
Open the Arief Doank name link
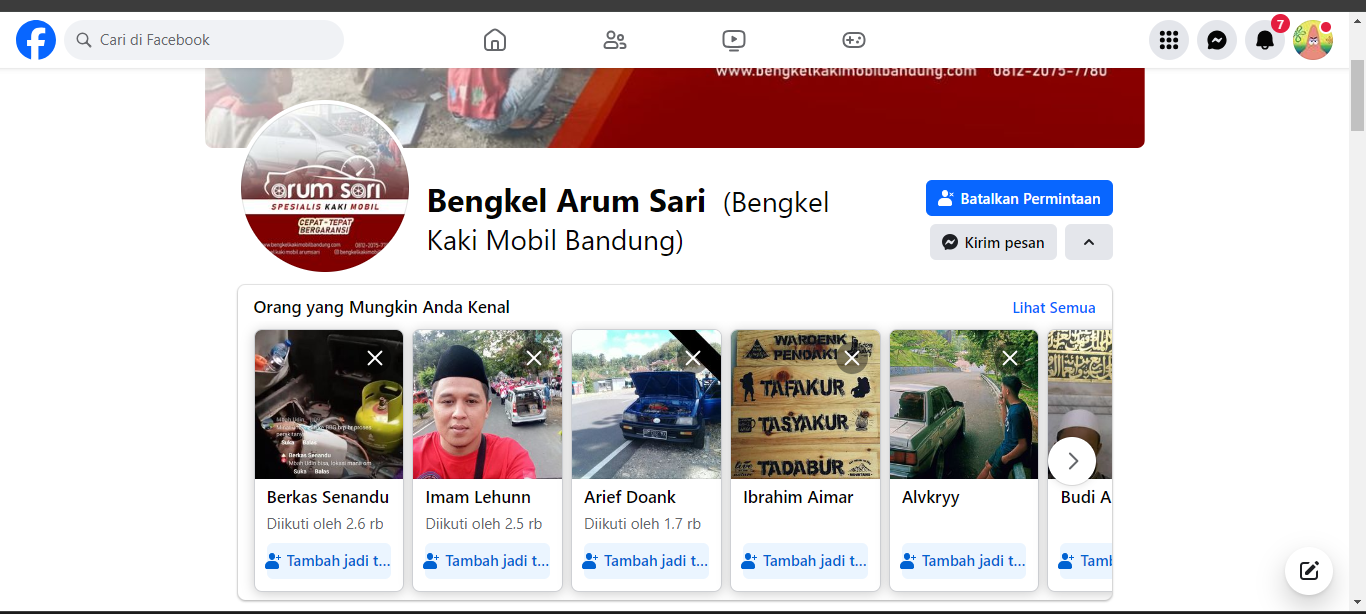[630, 497]
